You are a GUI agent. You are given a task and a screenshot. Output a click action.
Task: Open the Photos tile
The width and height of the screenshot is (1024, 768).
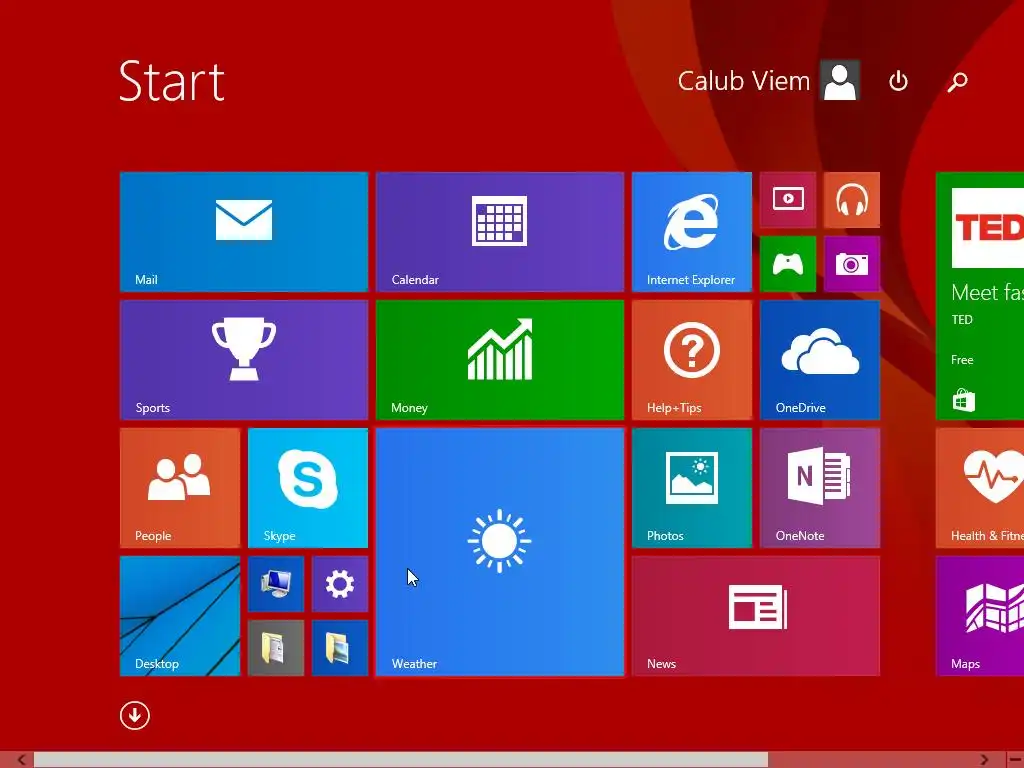692,487
